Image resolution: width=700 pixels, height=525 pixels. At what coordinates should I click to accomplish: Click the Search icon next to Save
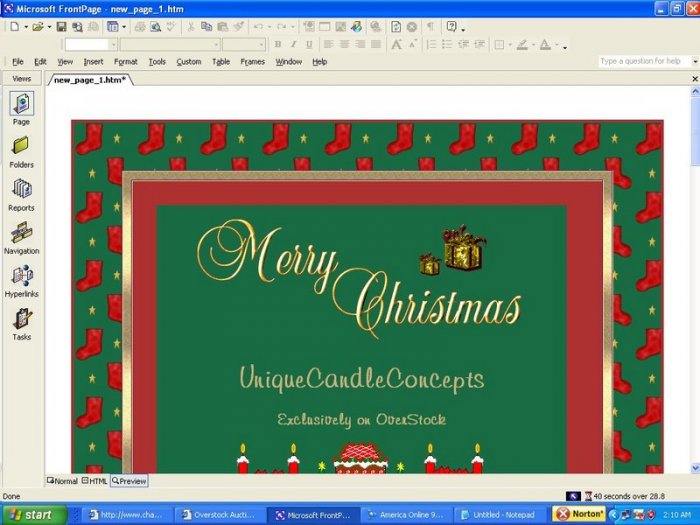pyautogui.click(x=77, y=27)
